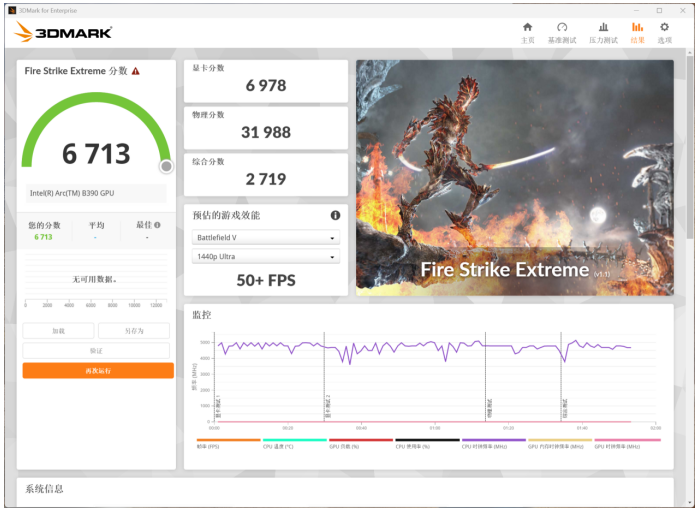Image resolution: width=700 pixels, height=511 pixels.
Task: Expand the System Info (系统信息) section
Action: [45, 489]
